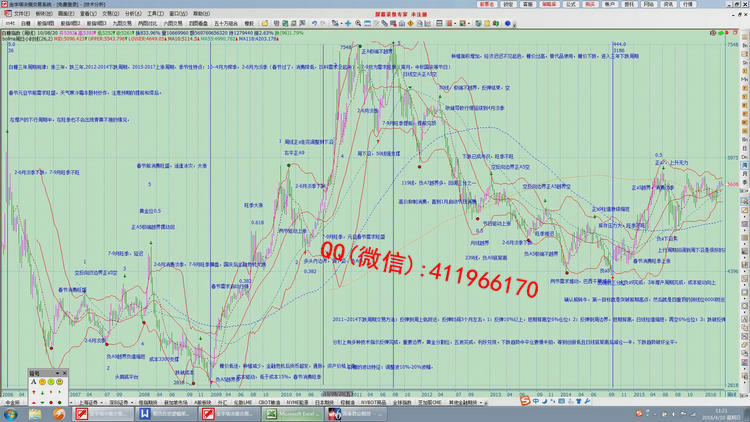Image resolution: width=750 pixels, height=422 pixels.
Task: Switch to the 日本期货 tab
Action: coord(324,402)
